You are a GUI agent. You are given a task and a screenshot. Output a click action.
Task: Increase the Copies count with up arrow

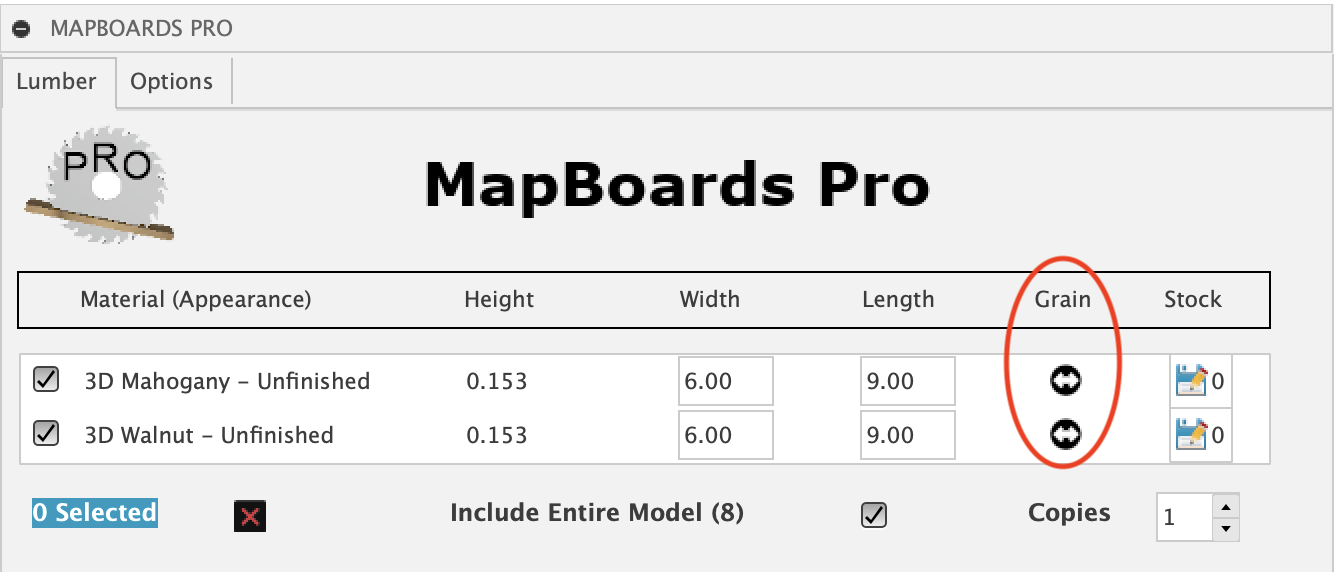click(x=1228, y=505)
